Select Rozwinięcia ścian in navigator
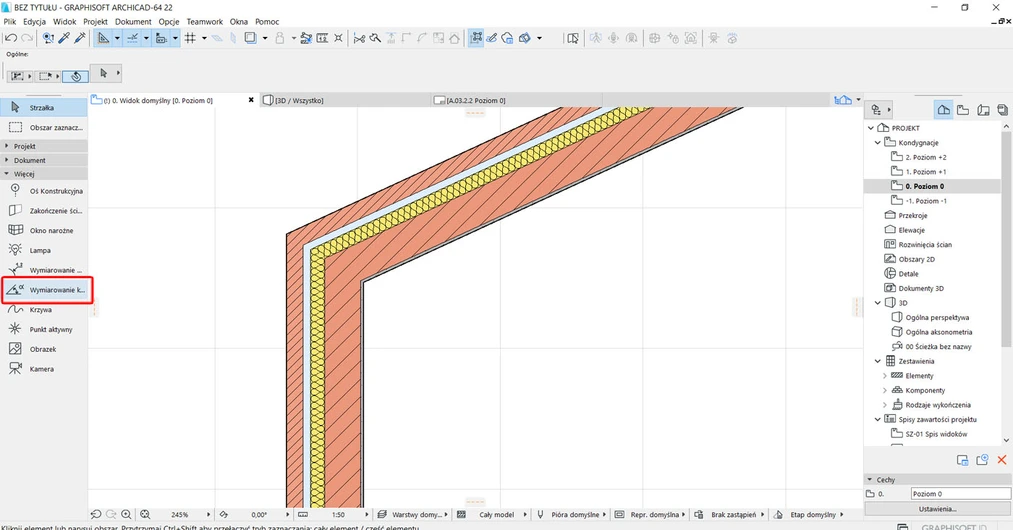Viewport: 1013px width, 530px height. tap(924, 244)
